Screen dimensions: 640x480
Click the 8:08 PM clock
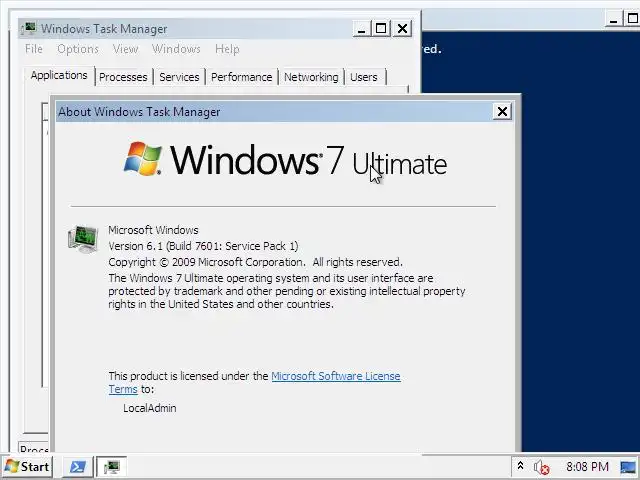click(x=587, y=467)
